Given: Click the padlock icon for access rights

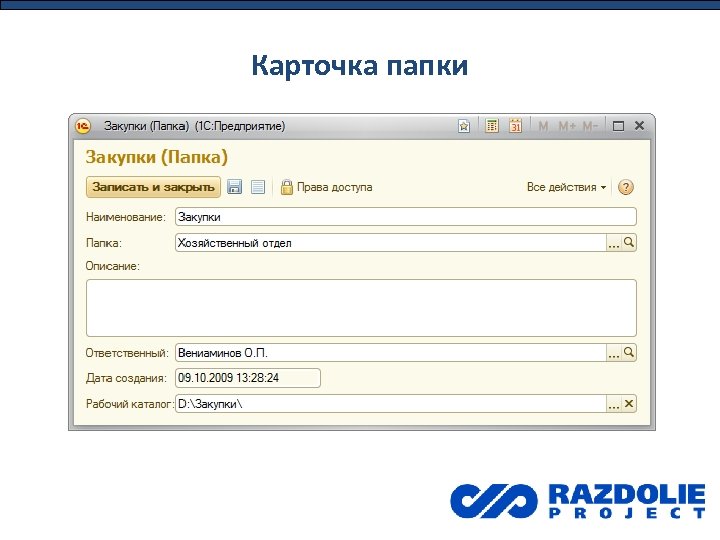Looking at the screenshot, I should pyautogui.click(x=287, y=187).
